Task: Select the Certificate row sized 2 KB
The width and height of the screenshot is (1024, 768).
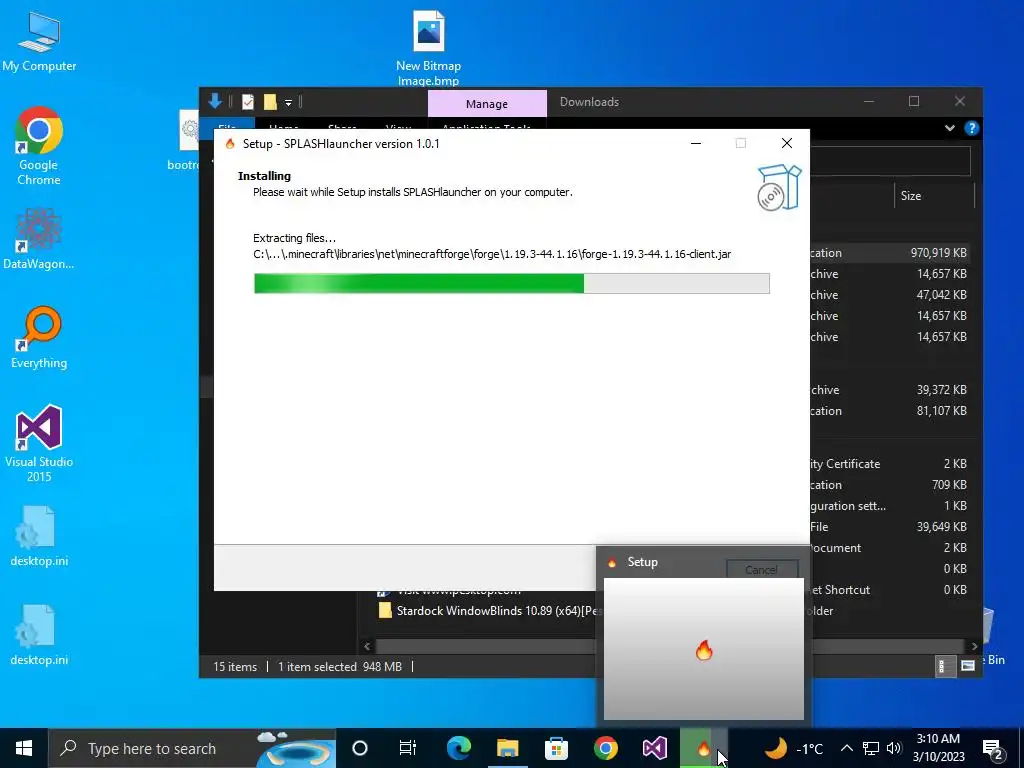Action: 891,464
